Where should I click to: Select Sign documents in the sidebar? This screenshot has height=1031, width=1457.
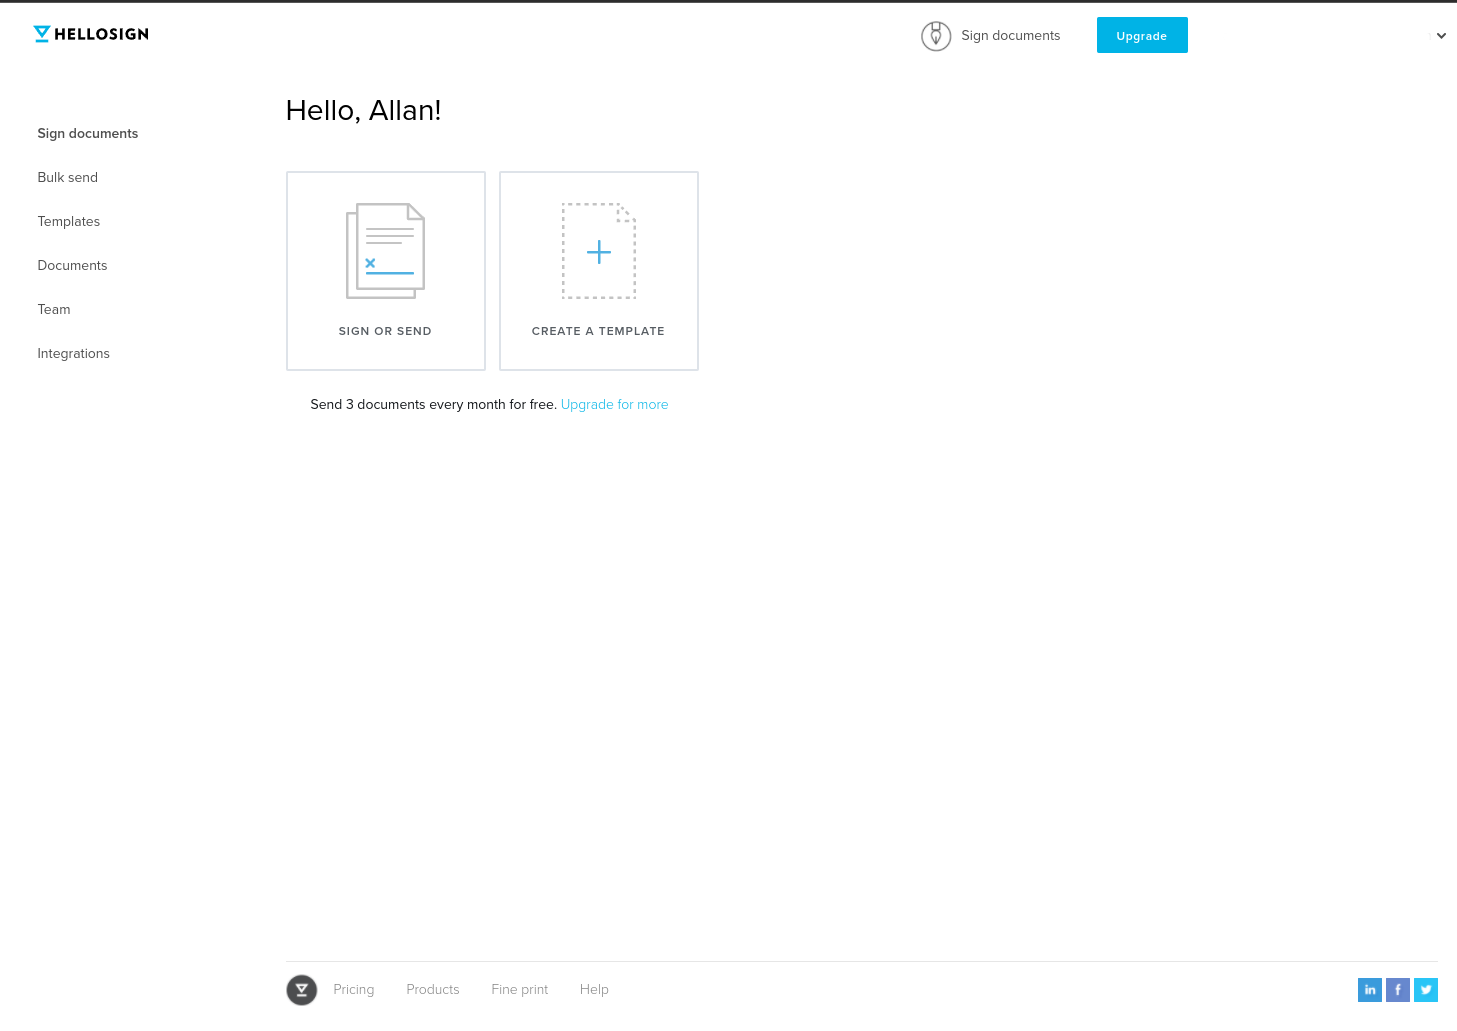tap(88, 133)
